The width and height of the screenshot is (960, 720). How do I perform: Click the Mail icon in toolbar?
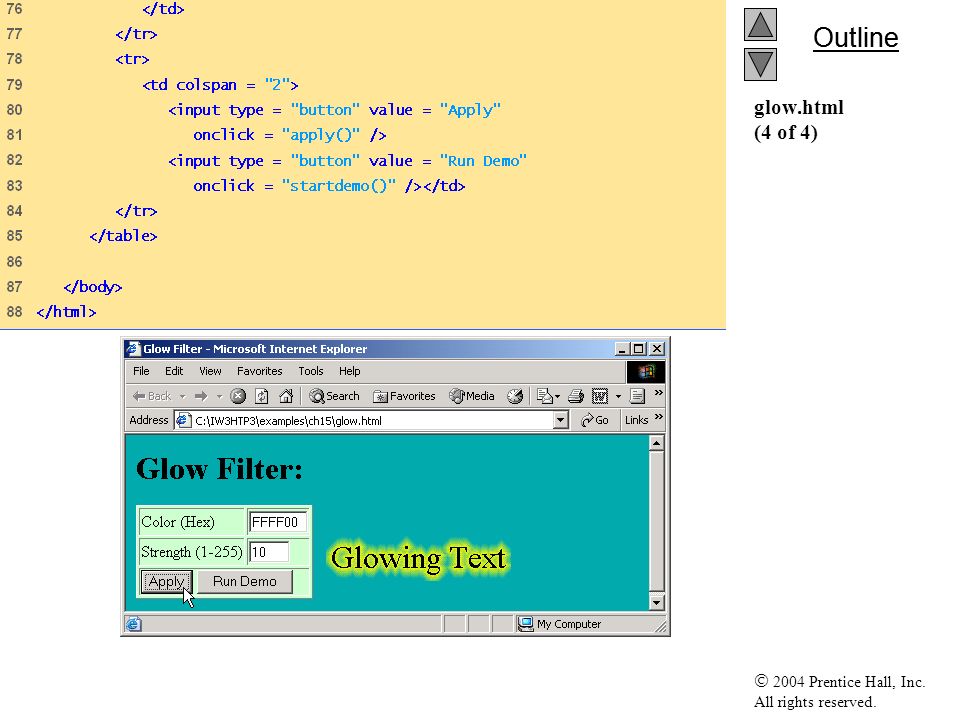coord(544,396)
